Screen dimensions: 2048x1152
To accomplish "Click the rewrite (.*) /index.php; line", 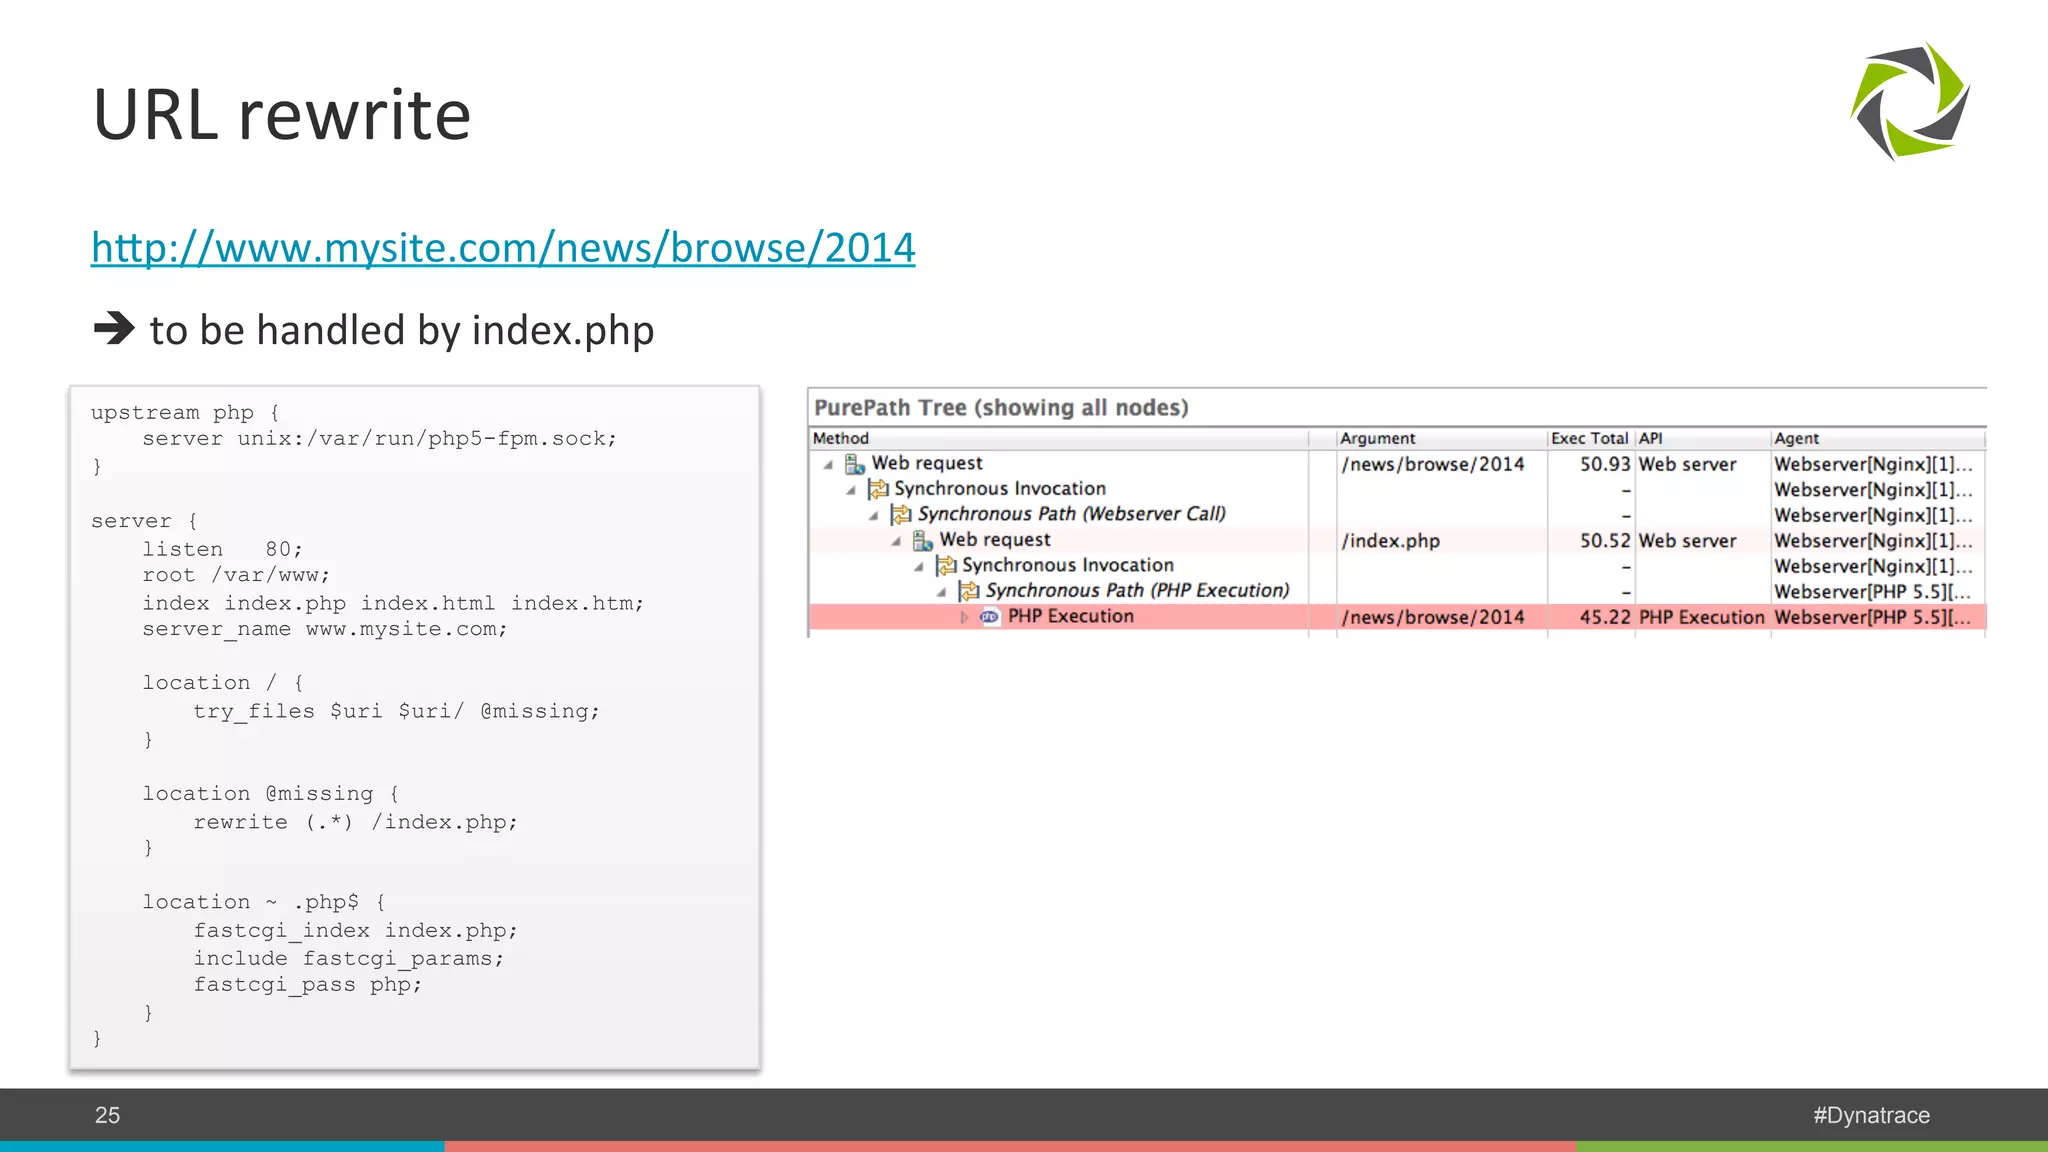I will coord(355,822).
